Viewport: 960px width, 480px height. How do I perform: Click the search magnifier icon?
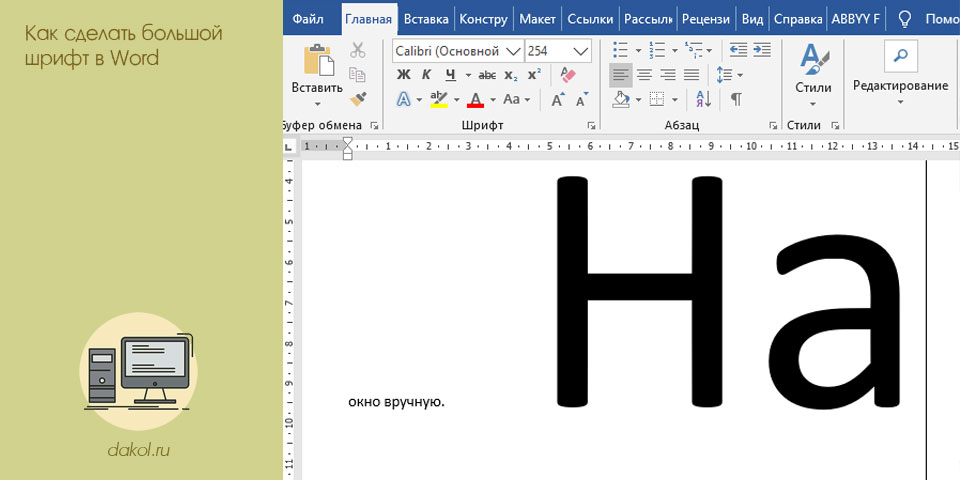pos(901,56)
